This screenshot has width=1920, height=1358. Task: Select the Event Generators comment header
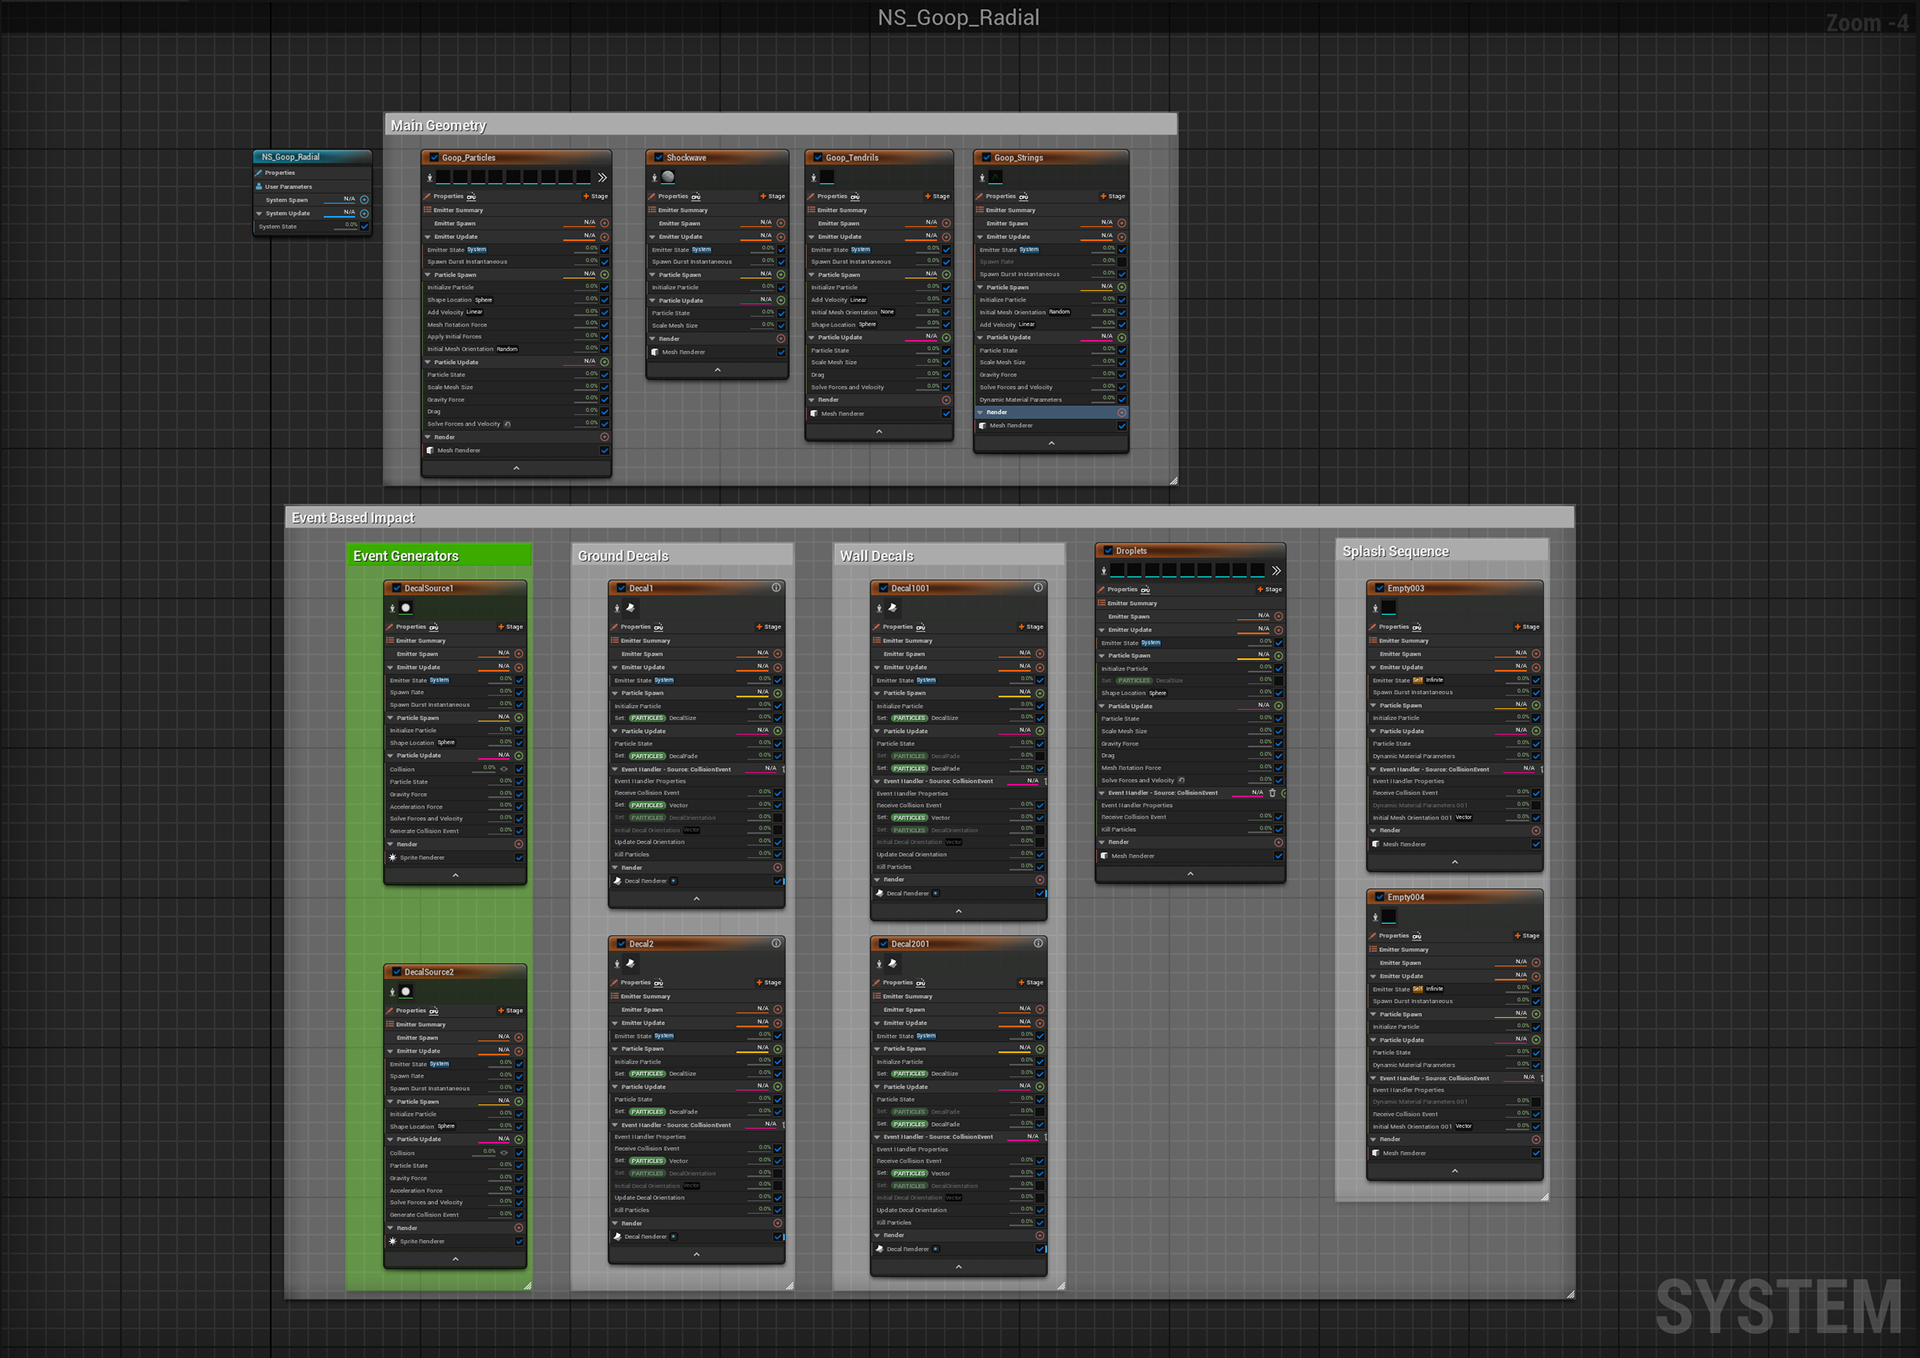click(x=439, y=555)
